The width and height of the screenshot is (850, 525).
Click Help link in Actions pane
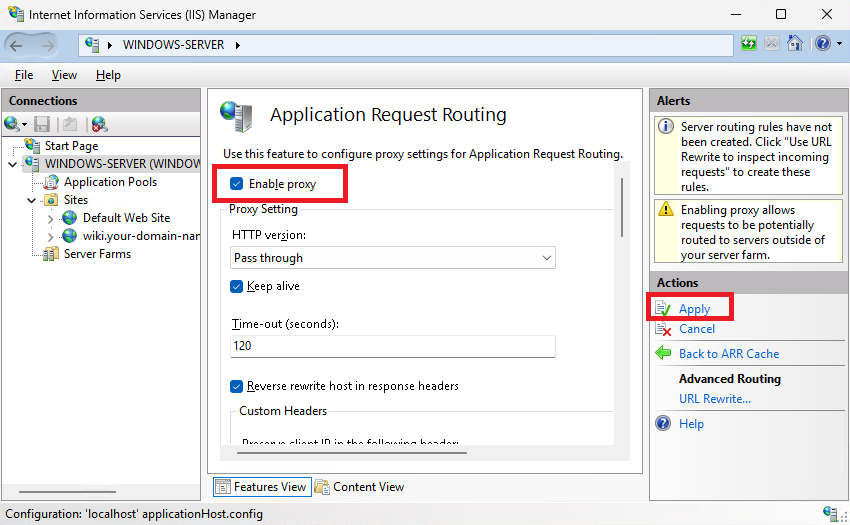pyautogui.click(x=691, y=424)
